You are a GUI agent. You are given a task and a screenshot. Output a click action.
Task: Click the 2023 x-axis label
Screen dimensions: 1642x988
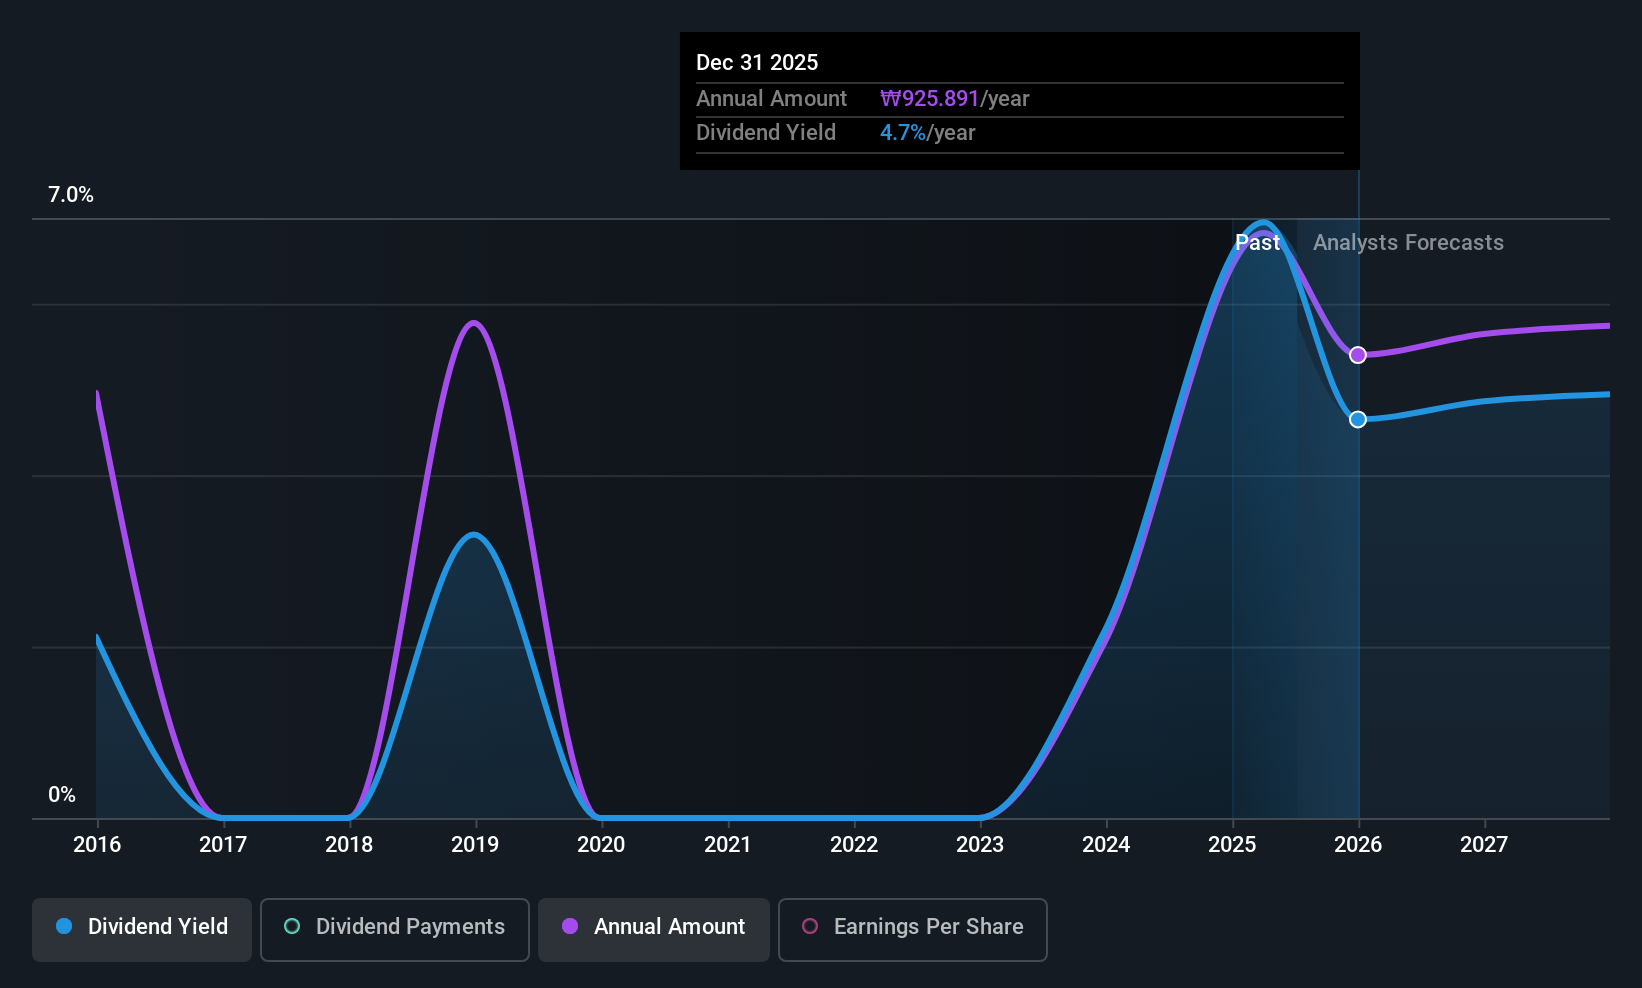click(x=980, y=844)
